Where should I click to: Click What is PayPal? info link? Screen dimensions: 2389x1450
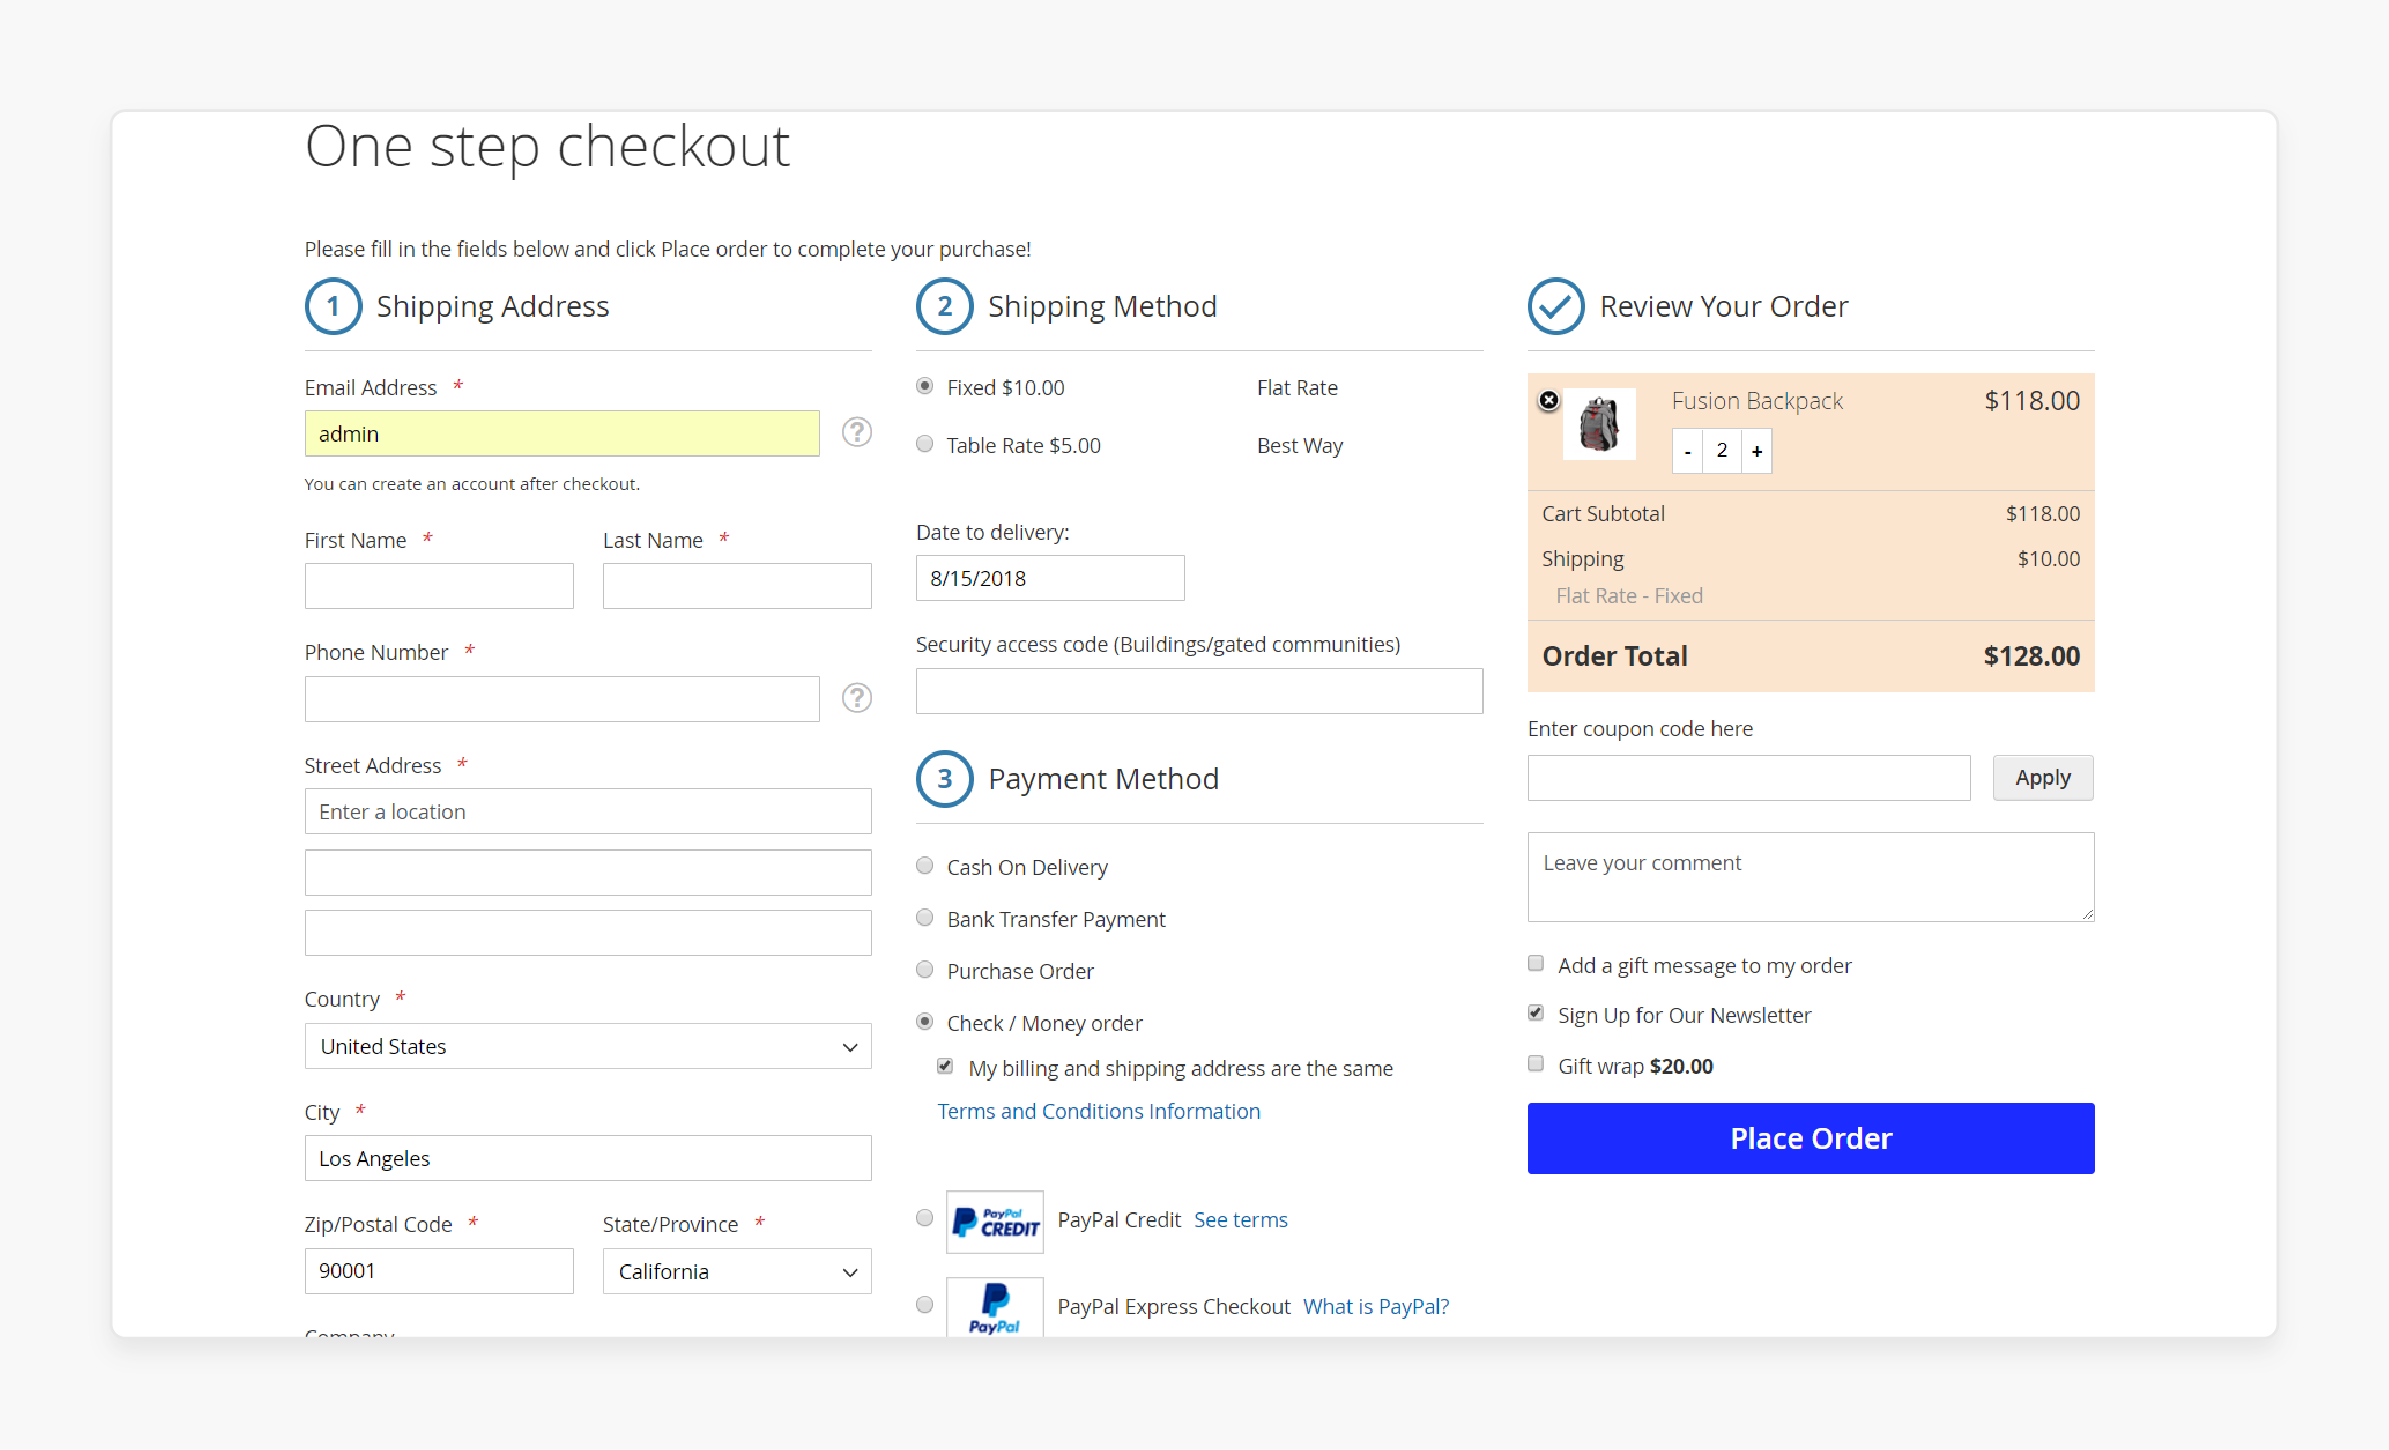[1374, 1307]
